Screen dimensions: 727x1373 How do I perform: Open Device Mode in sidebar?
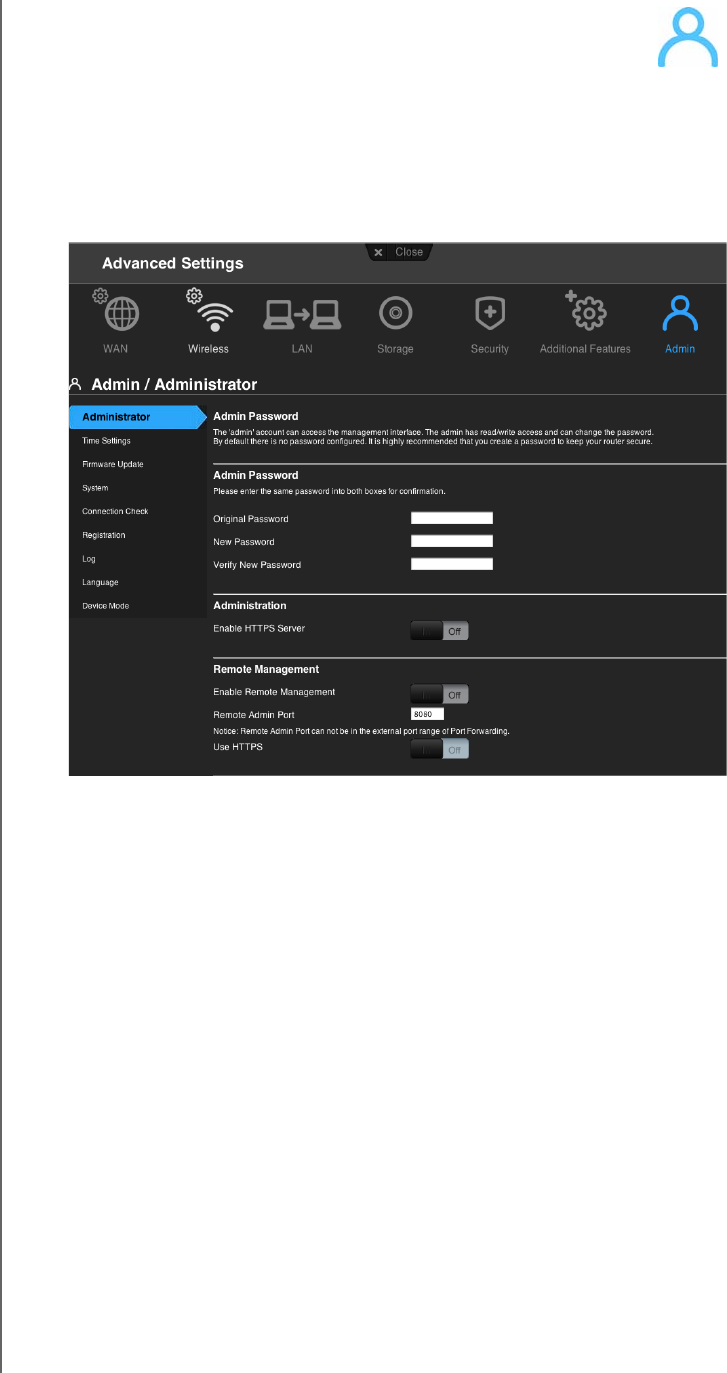(105, 606)
